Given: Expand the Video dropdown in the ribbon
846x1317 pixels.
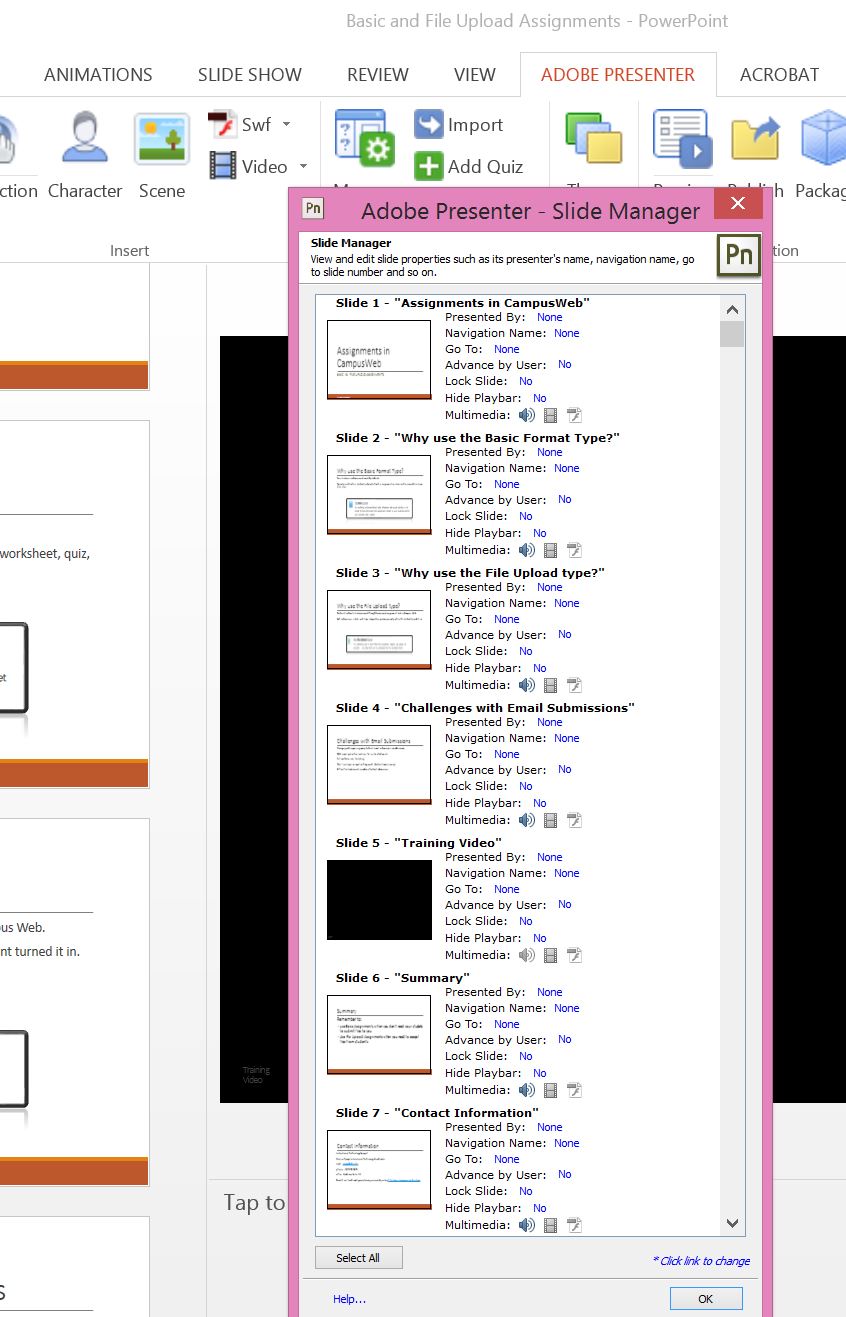Looking at the screenshot, I should pos(302,166).
